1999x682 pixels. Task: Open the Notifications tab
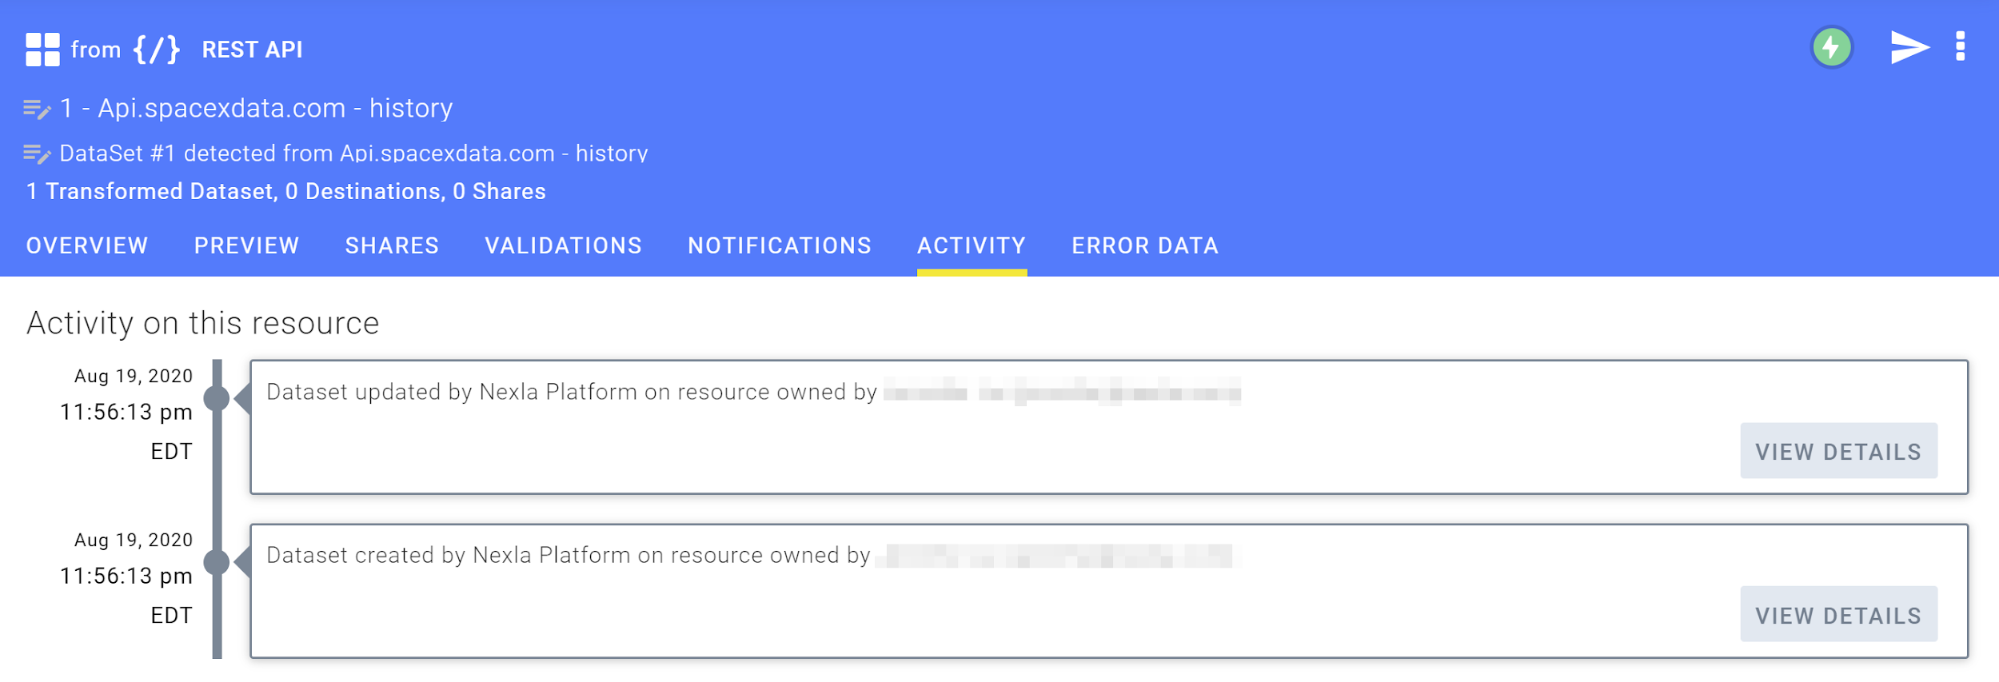tap(779, 246)
